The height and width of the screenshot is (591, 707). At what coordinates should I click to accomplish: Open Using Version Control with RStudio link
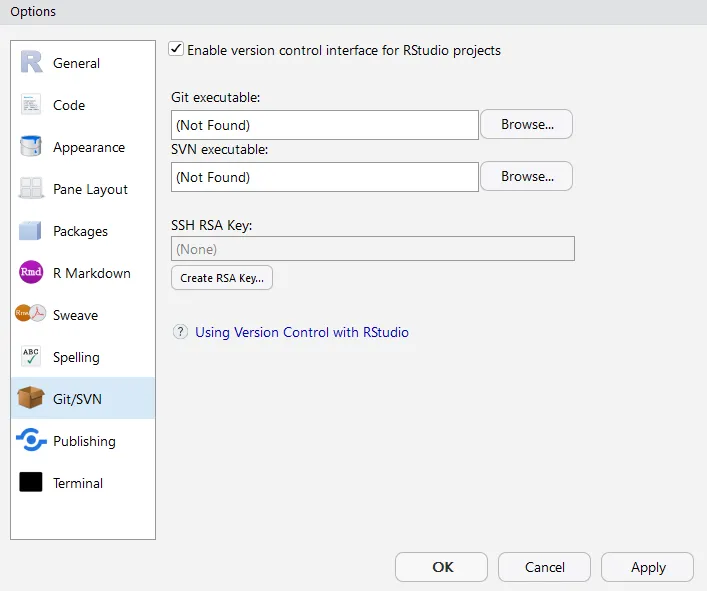pos(301,332)
